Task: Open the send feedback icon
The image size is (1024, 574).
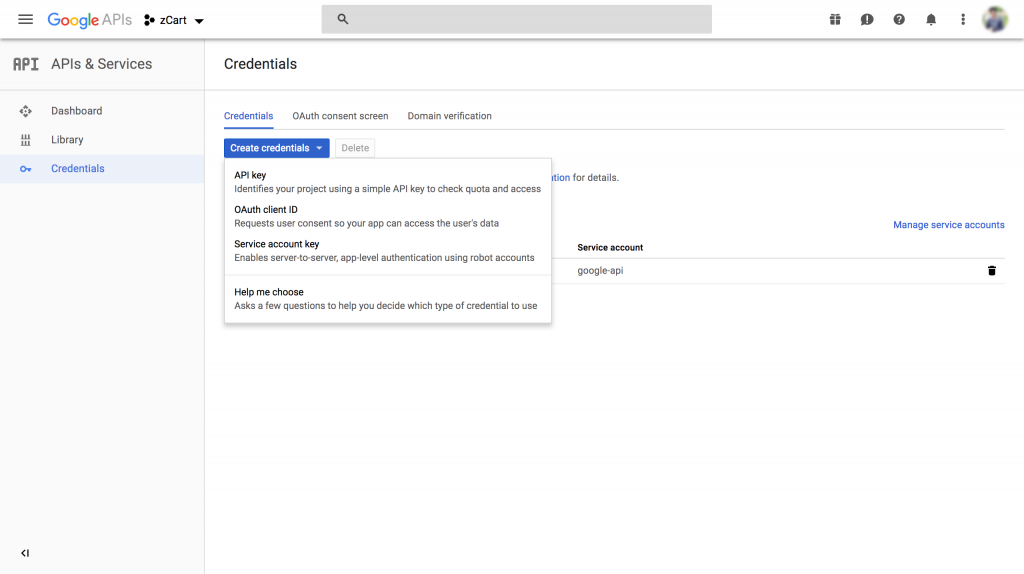Action: tap(867, 20)
